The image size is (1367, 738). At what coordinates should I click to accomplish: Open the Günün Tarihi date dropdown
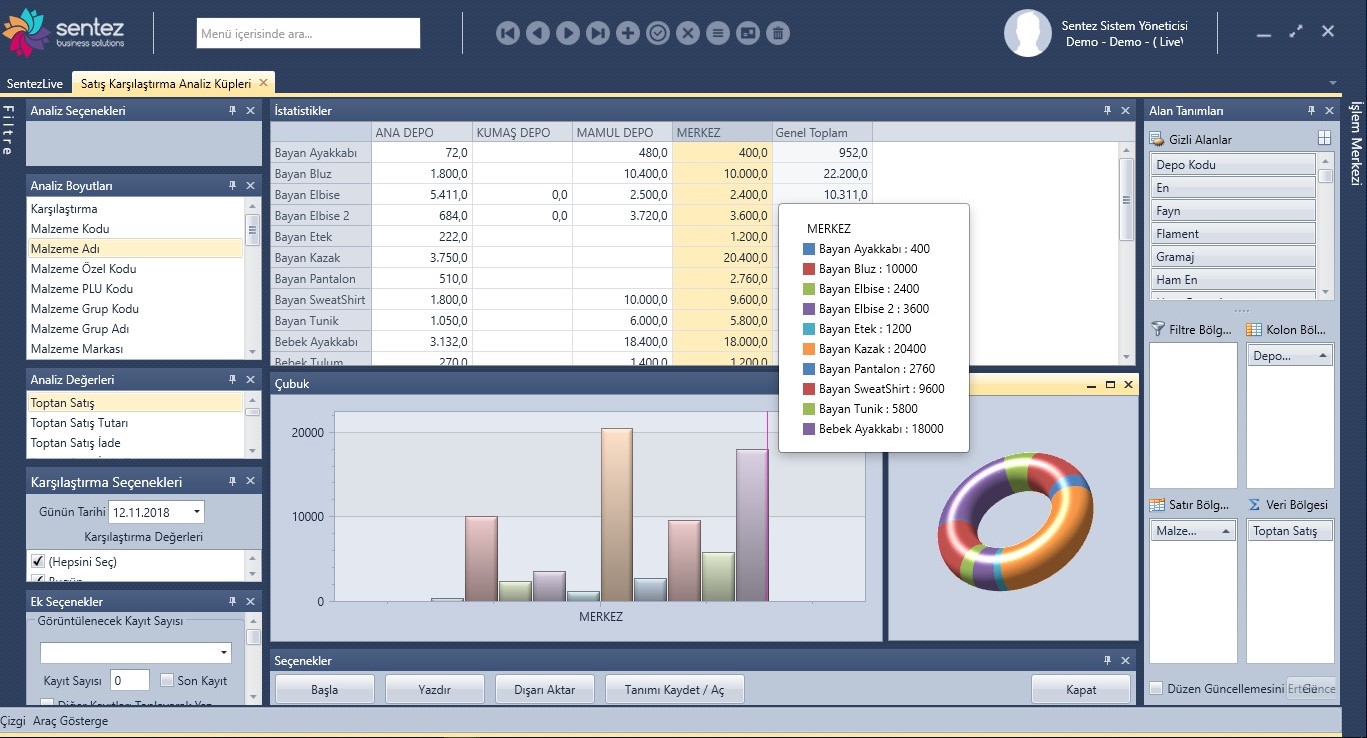196,512
